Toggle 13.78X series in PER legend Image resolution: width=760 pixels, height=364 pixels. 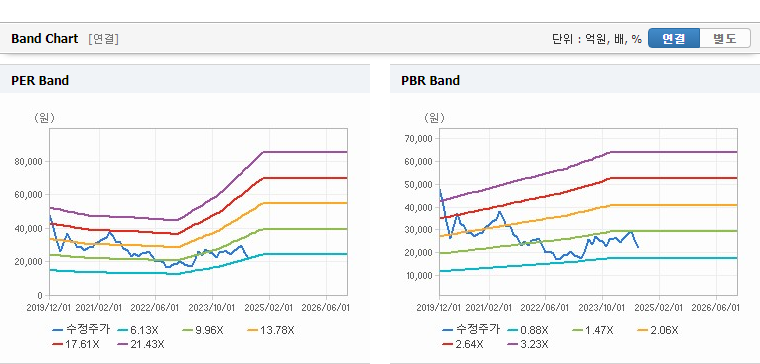click(x=271, y=330)
